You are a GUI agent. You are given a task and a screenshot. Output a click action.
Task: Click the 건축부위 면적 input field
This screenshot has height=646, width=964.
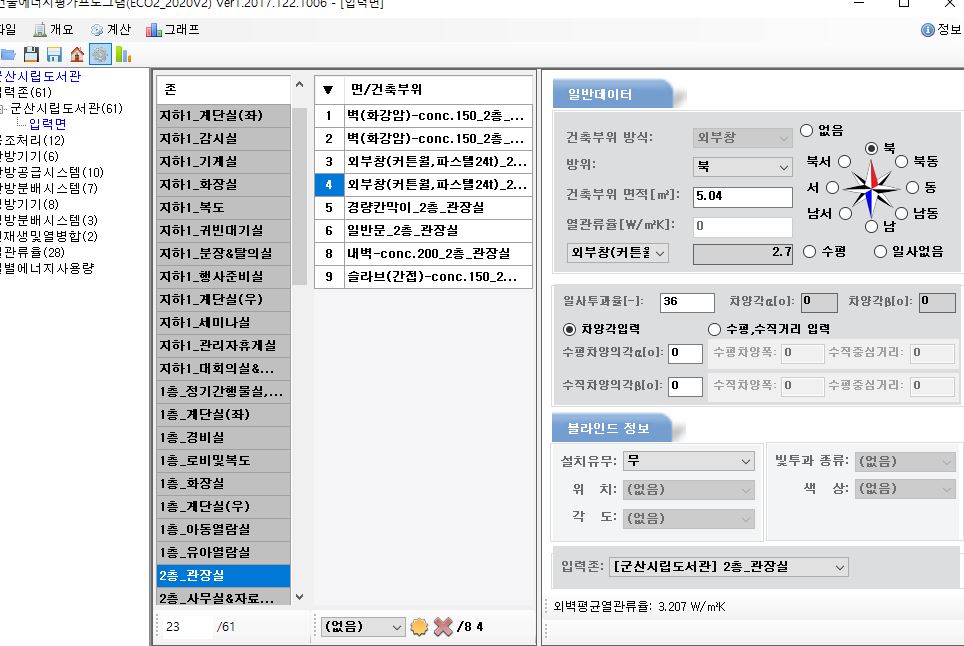click(x=743, y=196)
